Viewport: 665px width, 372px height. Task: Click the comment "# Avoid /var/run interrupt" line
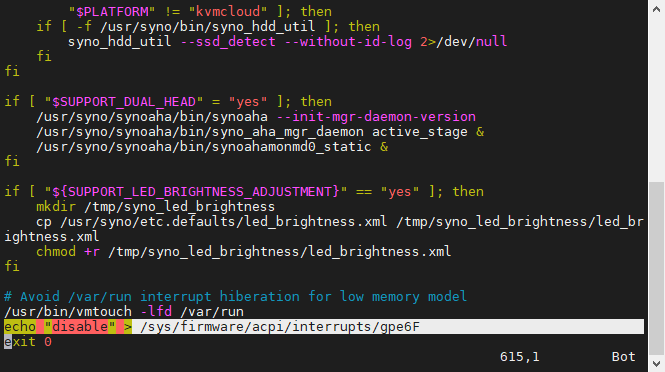point(235,296)
